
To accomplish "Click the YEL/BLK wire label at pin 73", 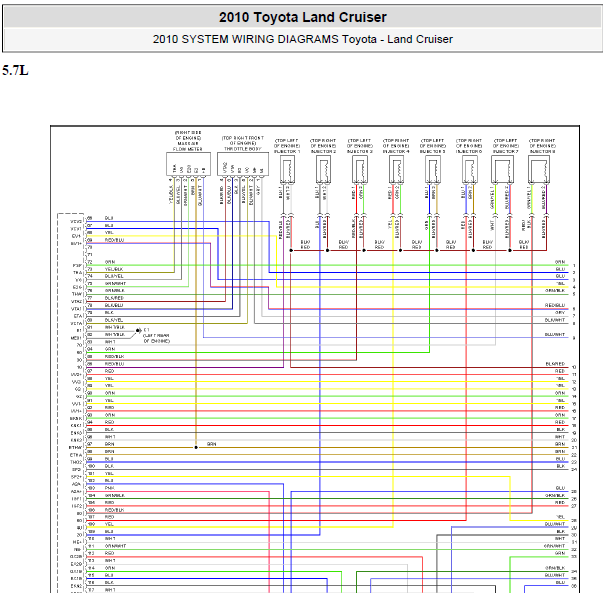I will coord(114,269).
